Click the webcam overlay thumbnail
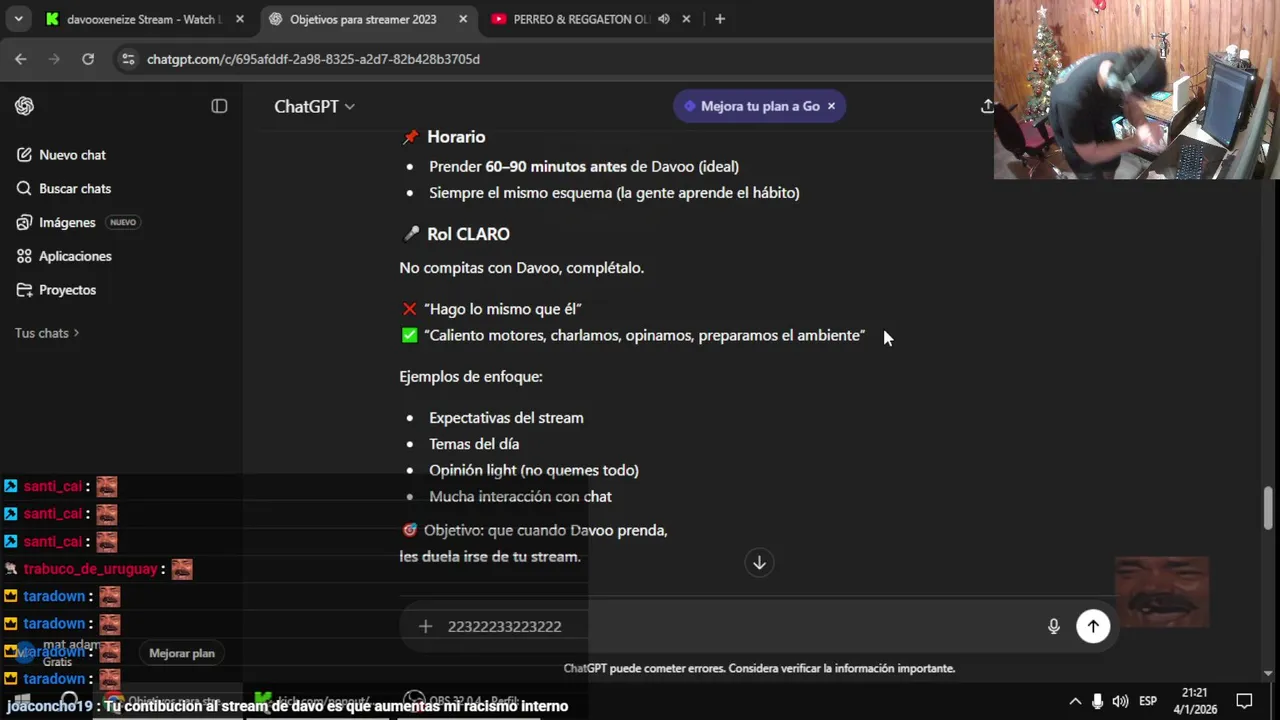The height and width of the screenshot is (720, 1280). point(1137,90)
